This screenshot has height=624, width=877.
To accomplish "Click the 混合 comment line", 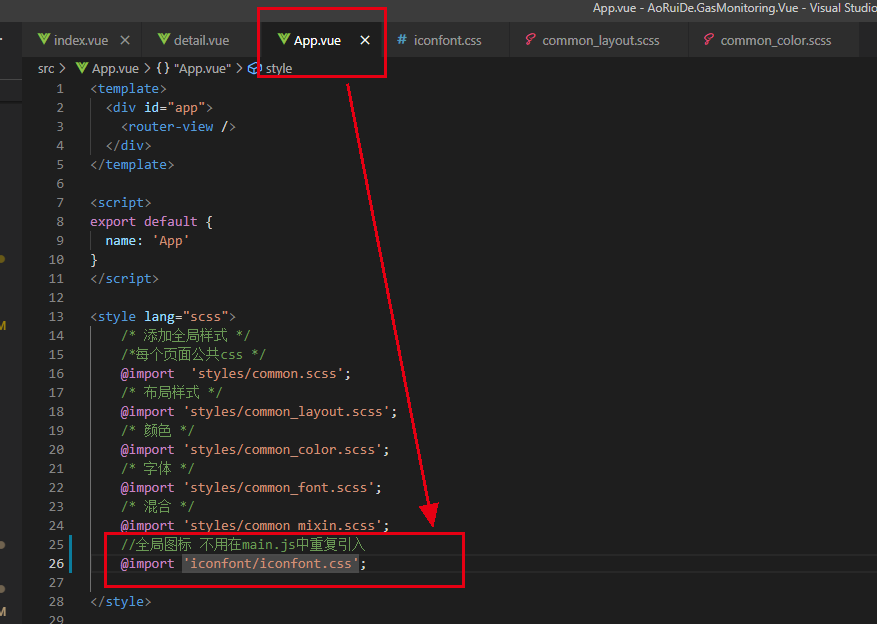I will [x=157, y=507].
